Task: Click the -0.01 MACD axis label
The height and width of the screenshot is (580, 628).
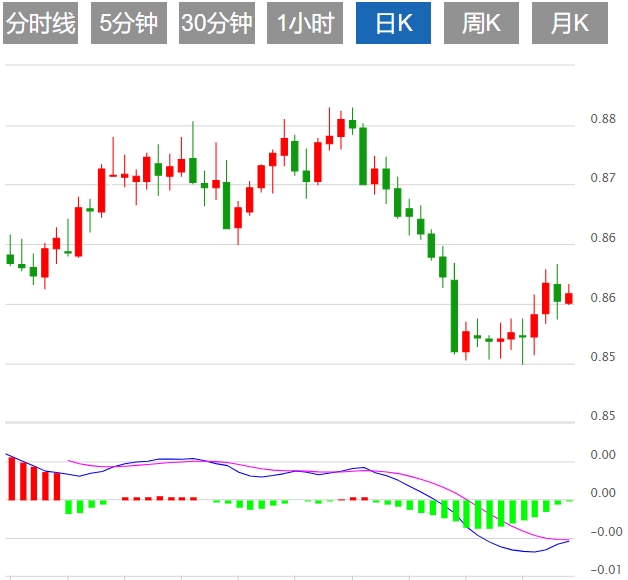Action: coord(606,569)
